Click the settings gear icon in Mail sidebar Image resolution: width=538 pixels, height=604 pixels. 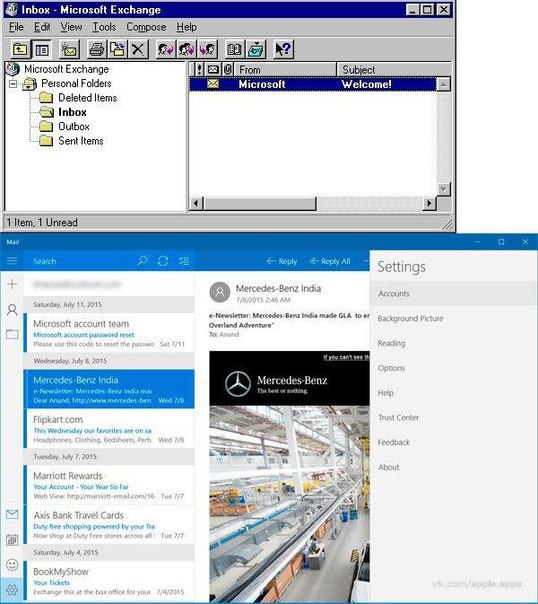(12, 590)
